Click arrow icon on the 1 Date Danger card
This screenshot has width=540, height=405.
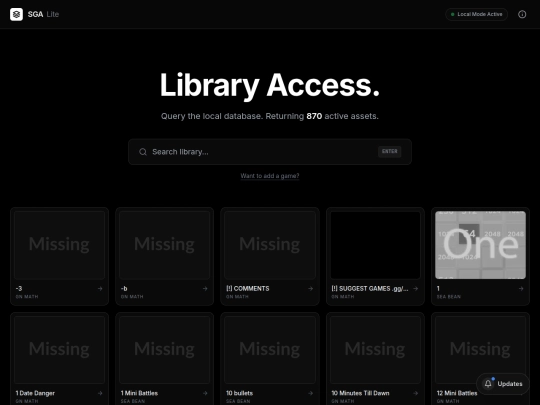(x=100, y=393)
